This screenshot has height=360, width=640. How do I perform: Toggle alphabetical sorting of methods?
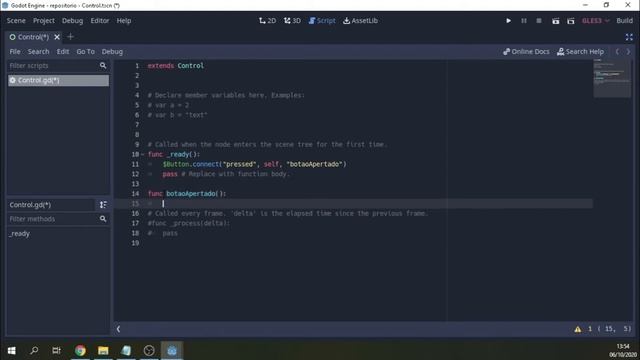103,204
